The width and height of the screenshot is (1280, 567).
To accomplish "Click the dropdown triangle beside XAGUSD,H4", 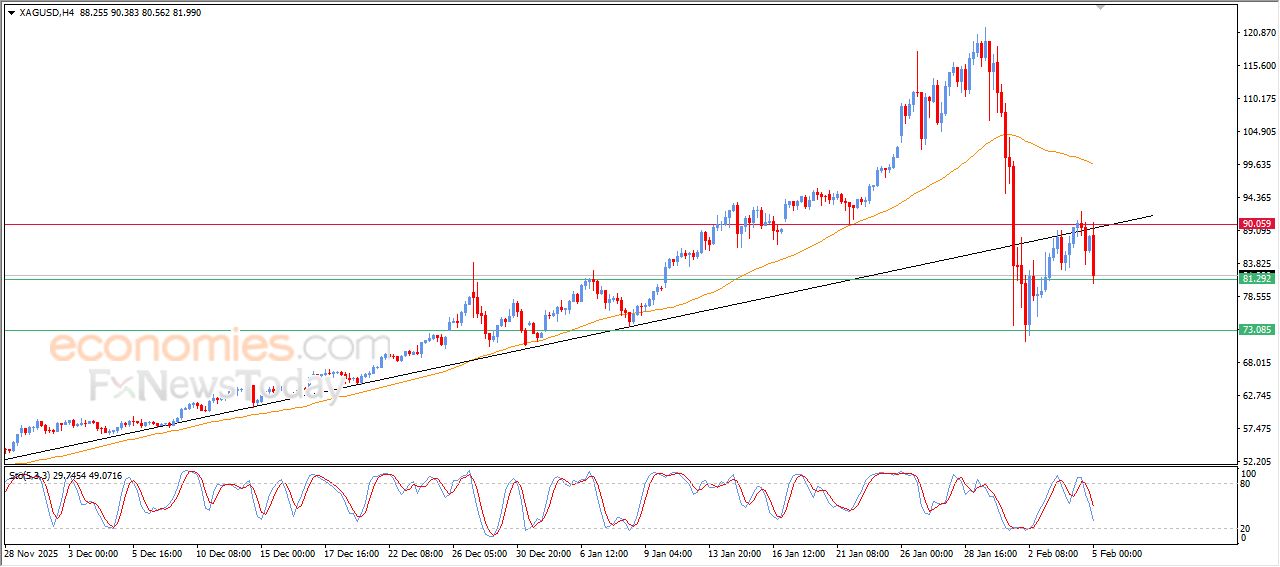I will pyautogui.click(x=11, y=13).
